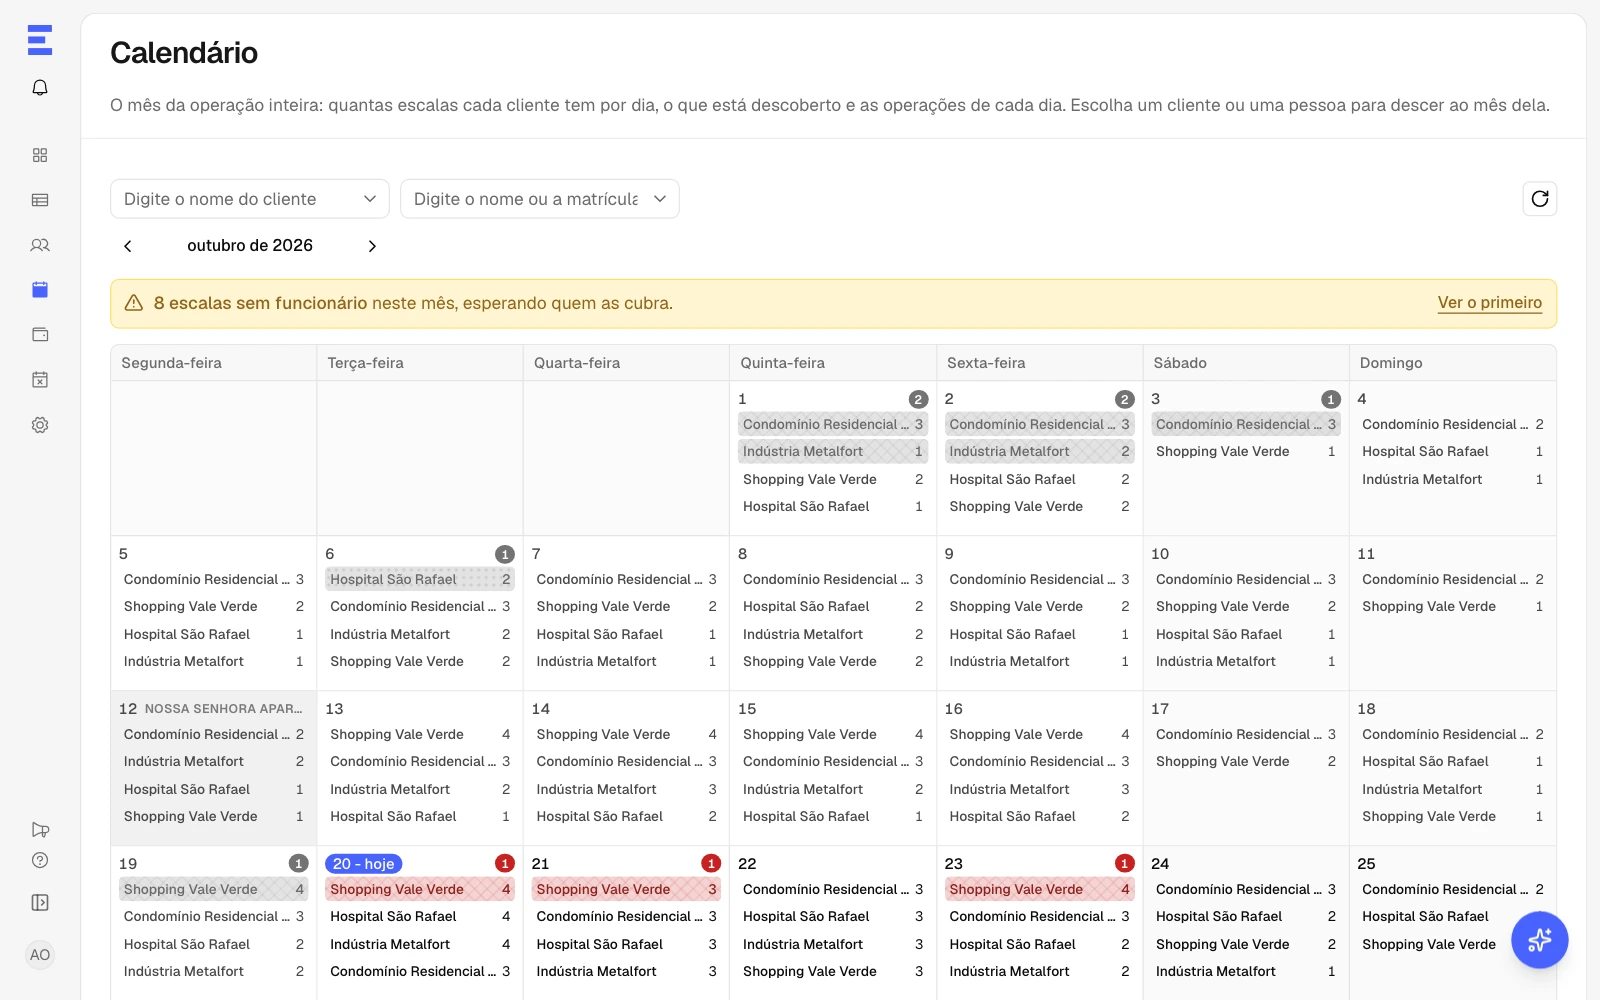
Task: Open the sparkle assistant floating button
Action: pyautogui.click(x=1540, y=940)
